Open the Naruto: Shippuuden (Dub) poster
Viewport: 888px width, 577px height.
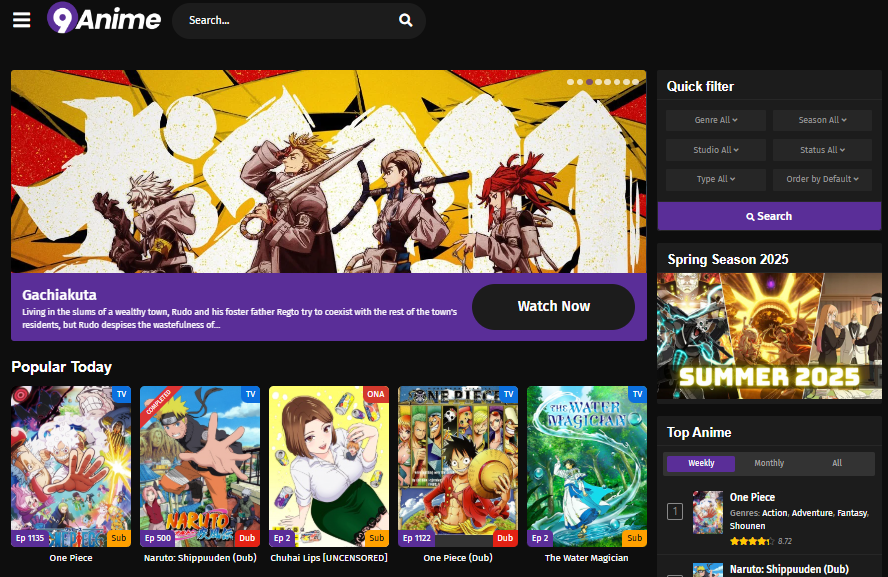coord(200,466)
